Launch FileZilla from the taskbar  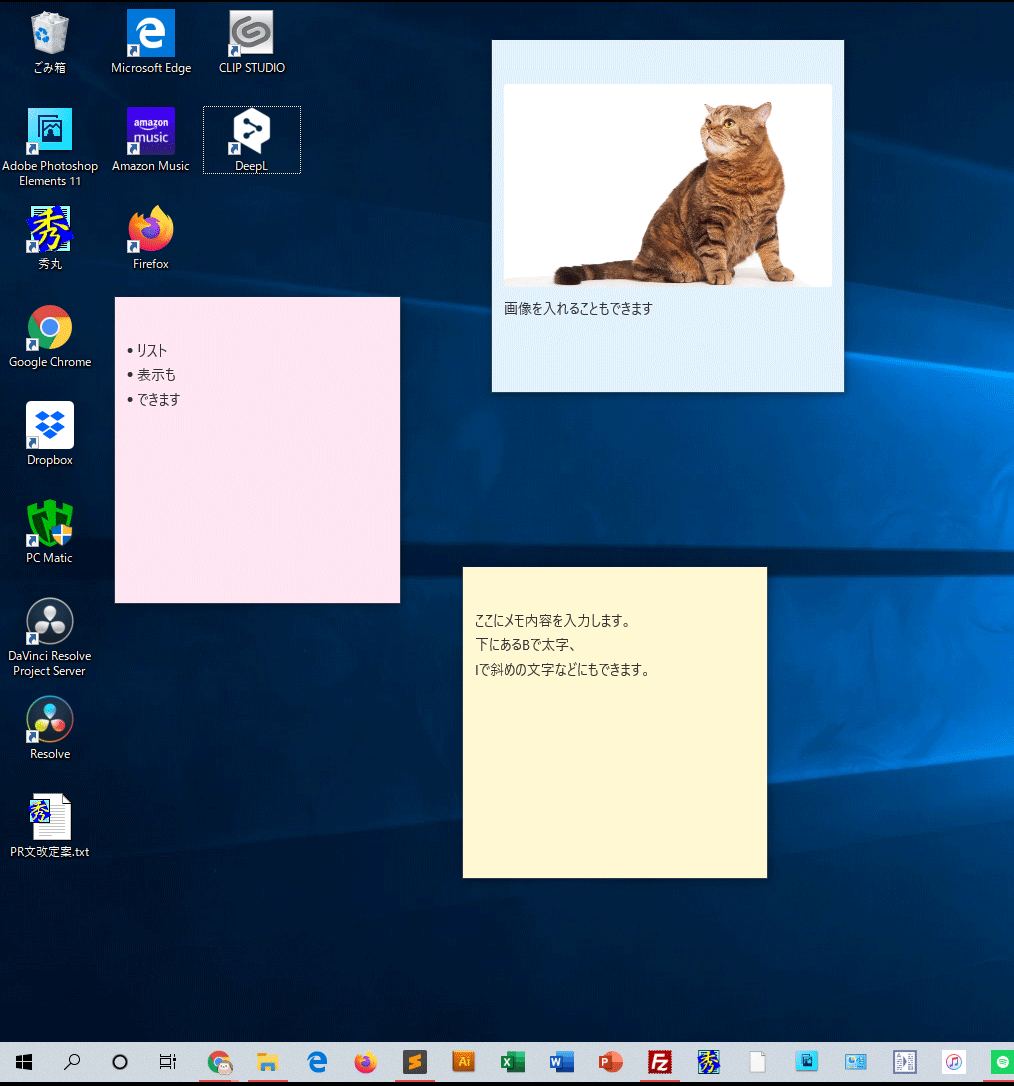pyautogui.click(x=659, y=1062)
